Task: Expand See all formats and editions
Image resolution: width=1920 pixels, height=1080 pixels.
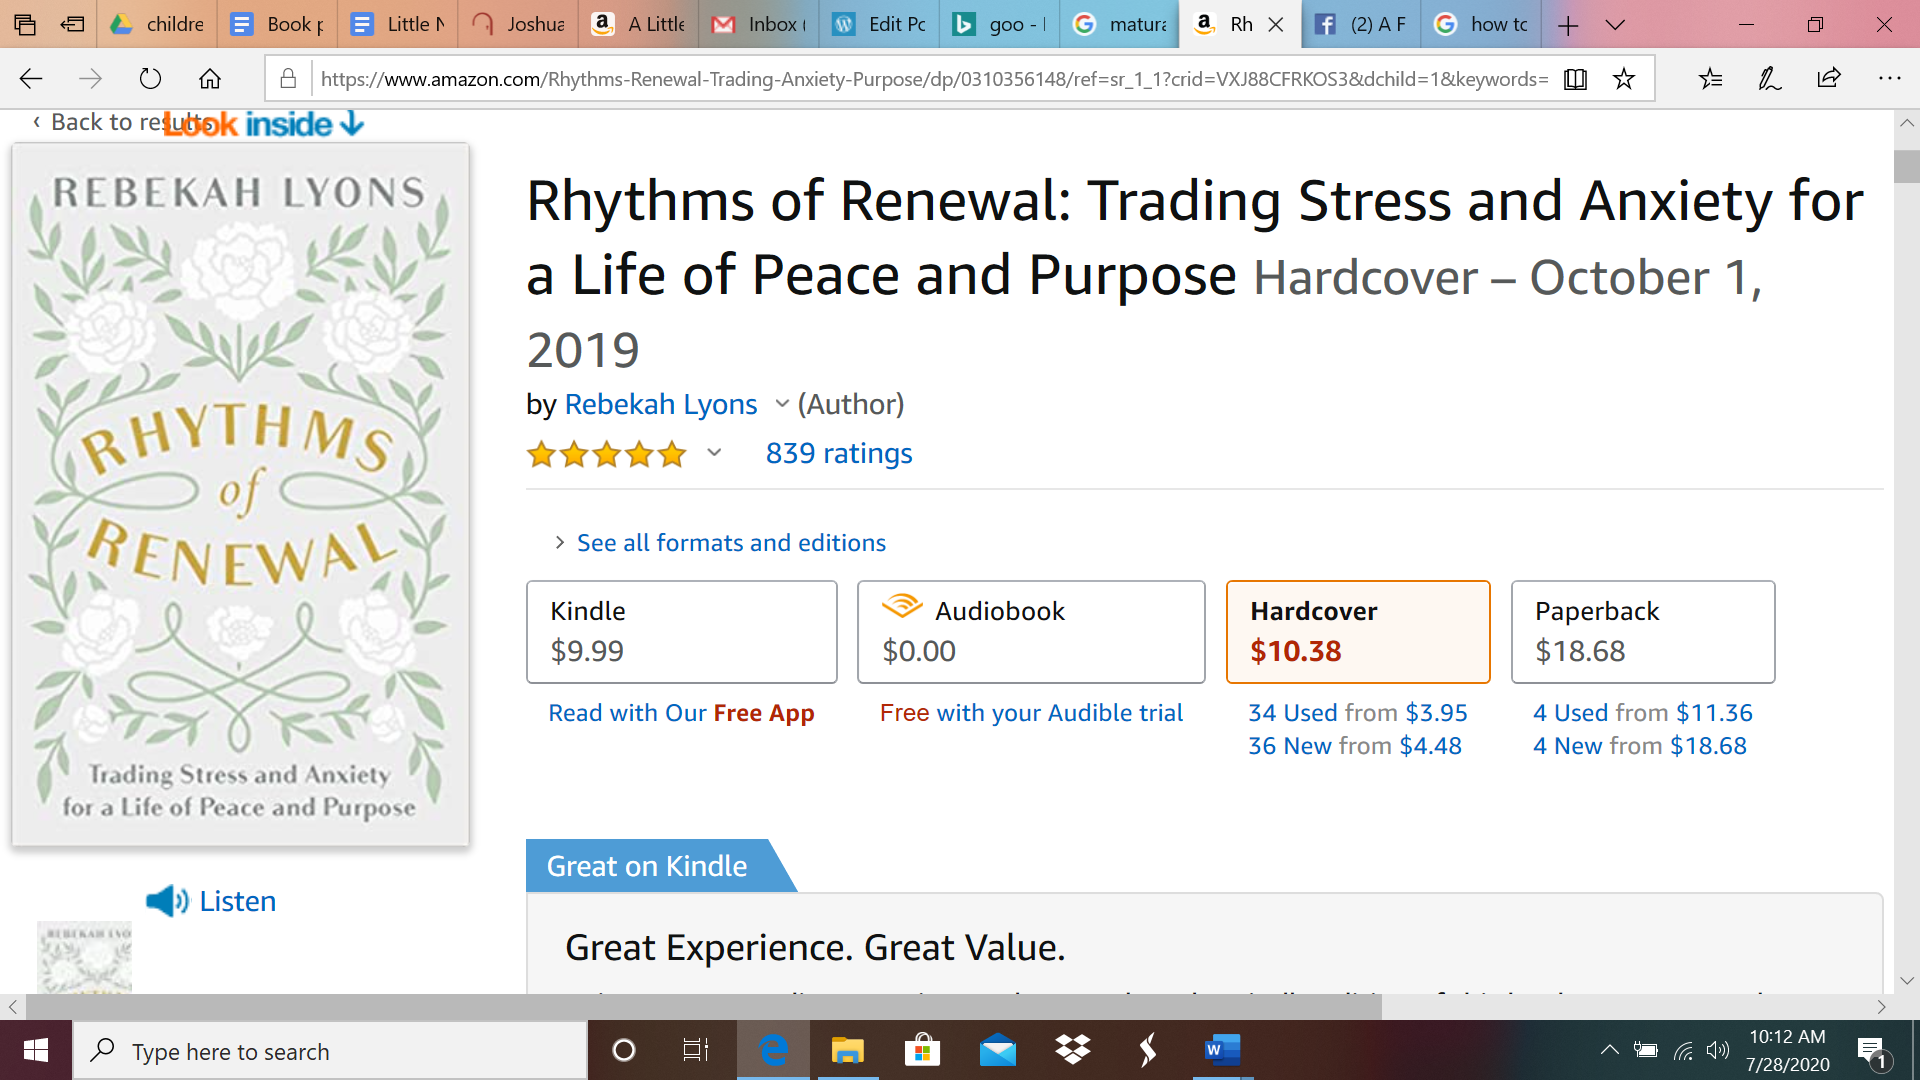Action: [x=731, y=543]
